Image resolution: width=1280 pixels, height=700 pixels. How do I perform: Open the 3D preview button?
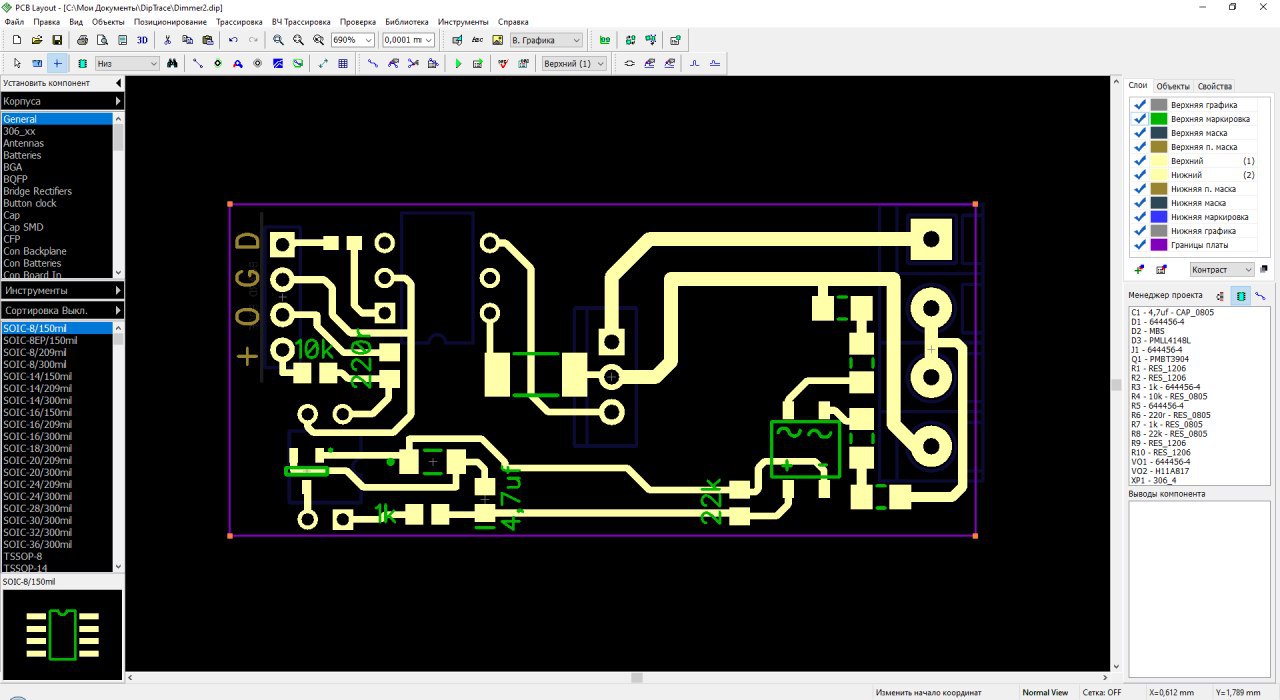[142, 40]
